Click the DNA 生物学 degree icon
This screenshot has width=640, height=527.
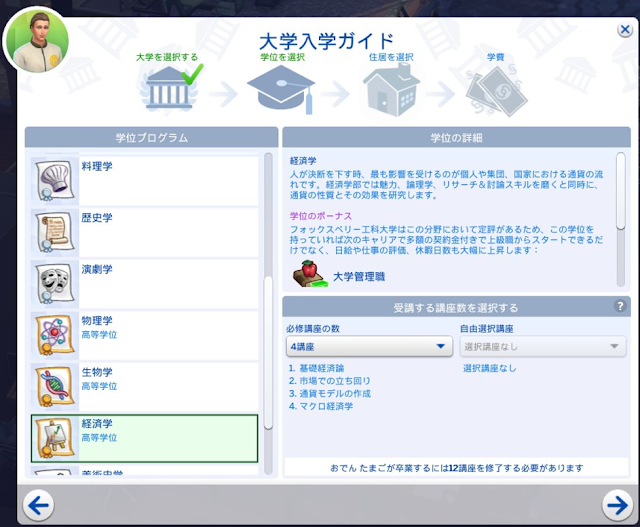tap(54, 386)
